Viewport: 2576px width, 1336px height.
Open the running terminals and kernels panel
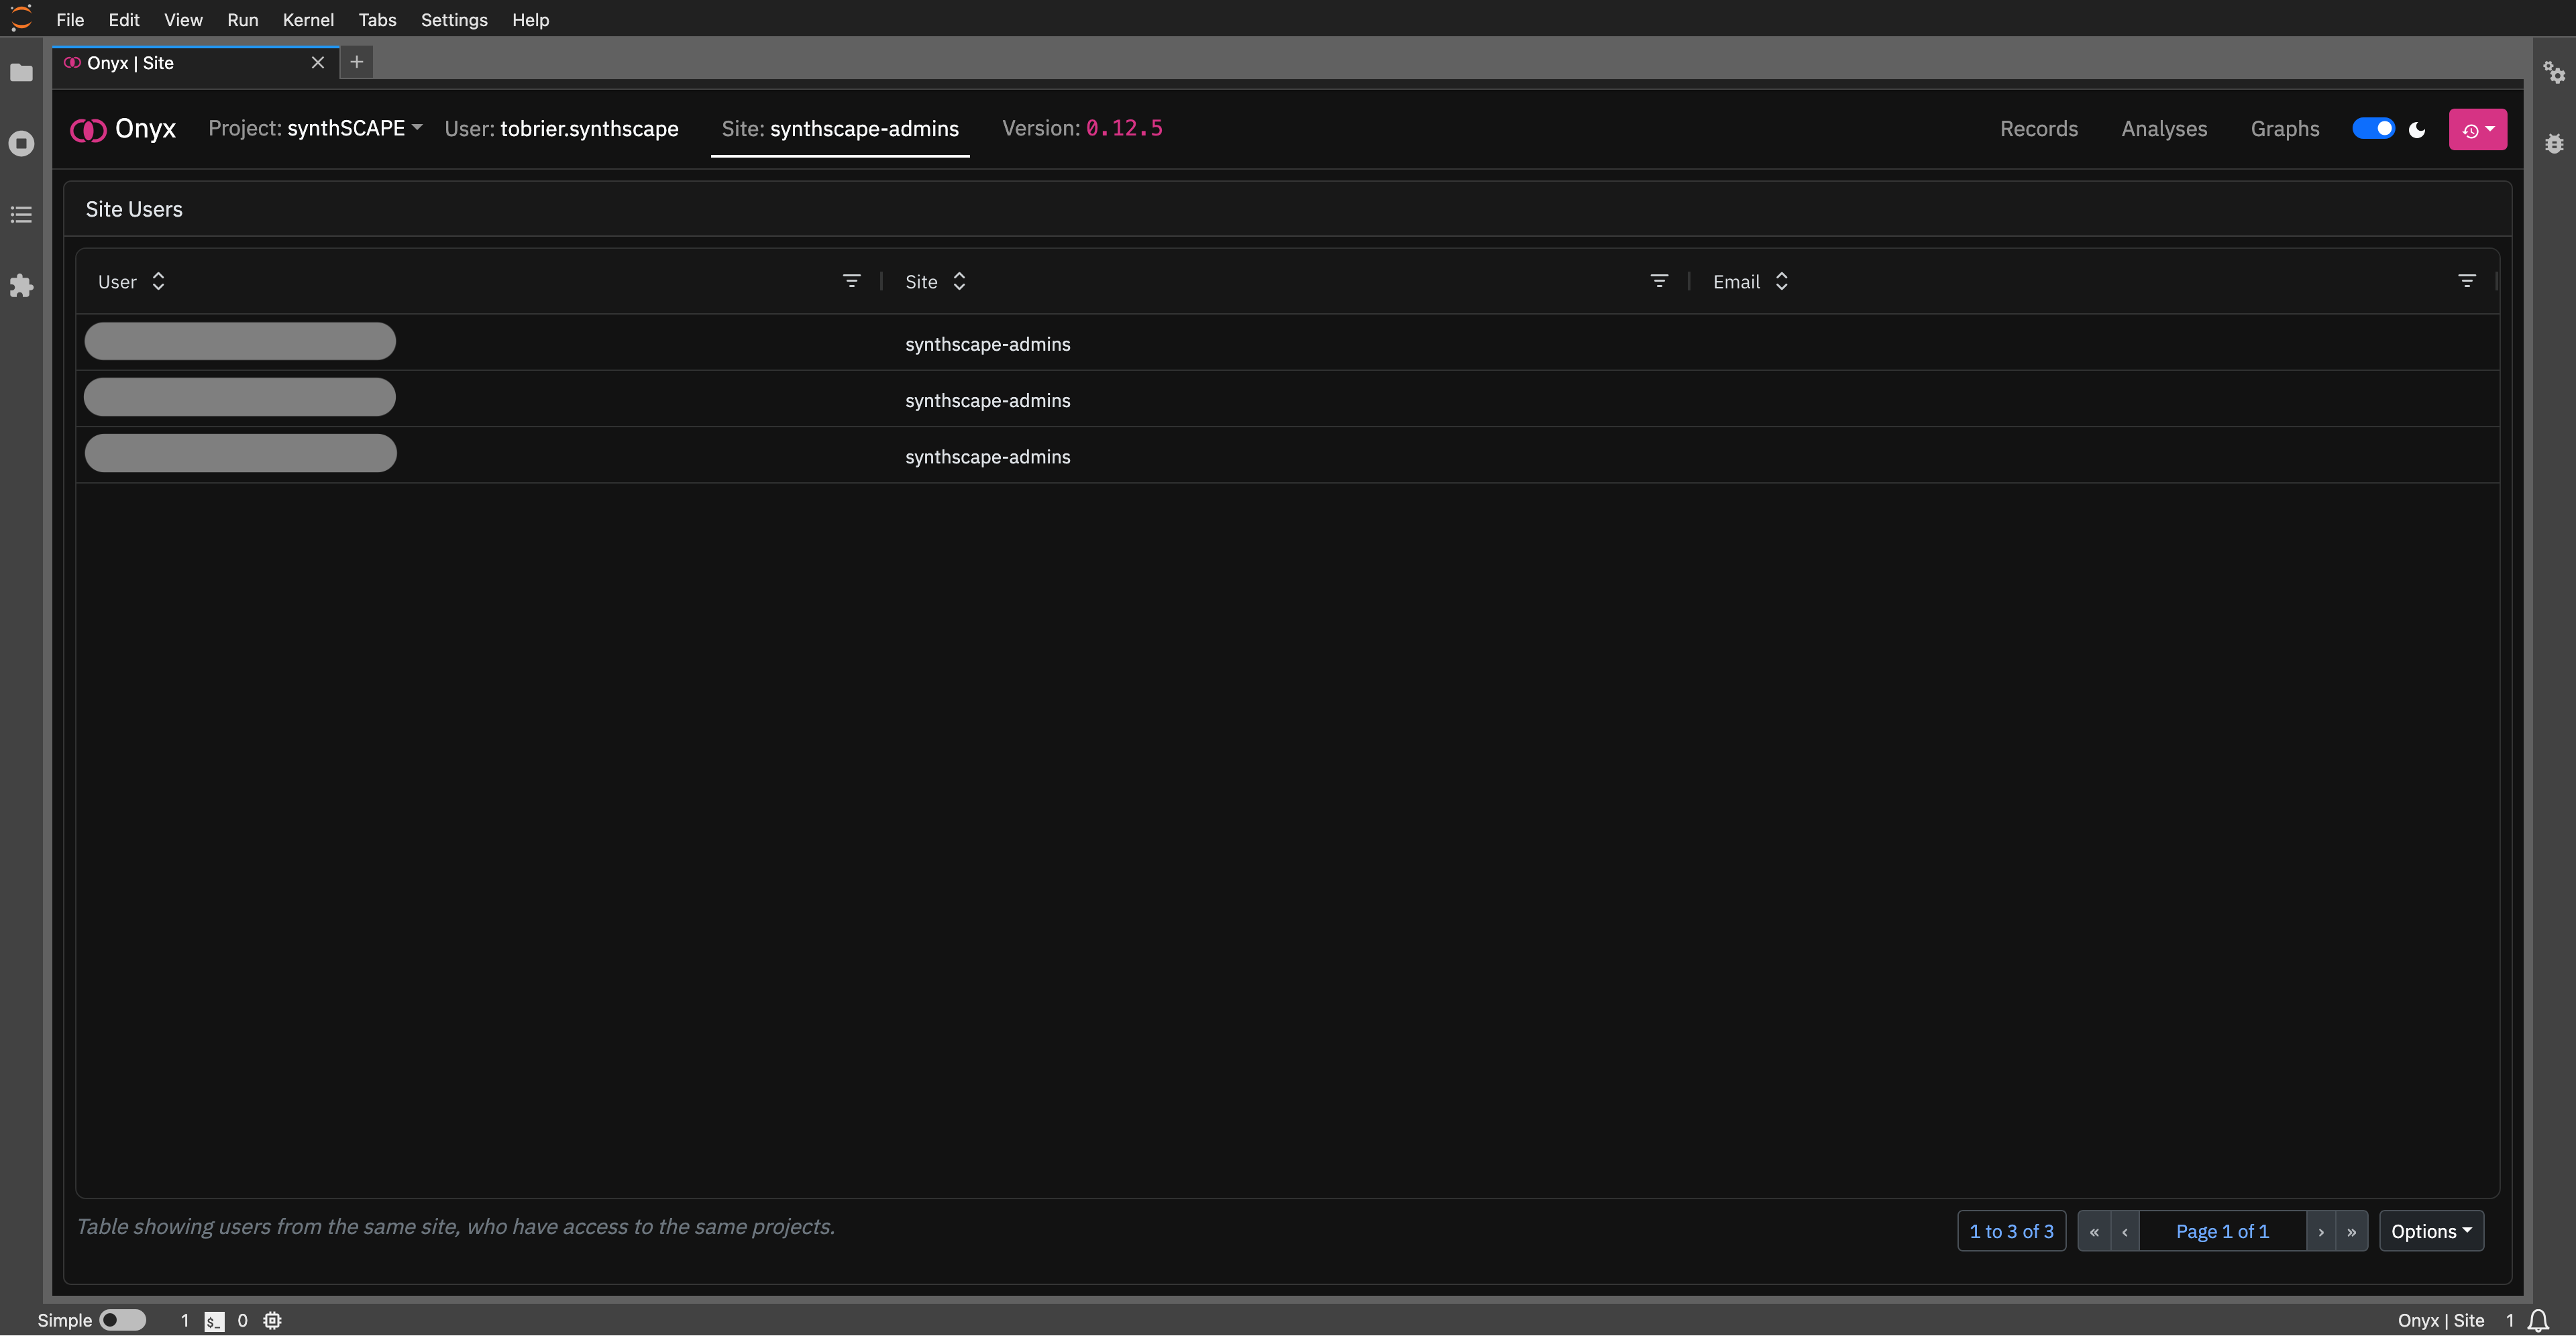(21, 144)
